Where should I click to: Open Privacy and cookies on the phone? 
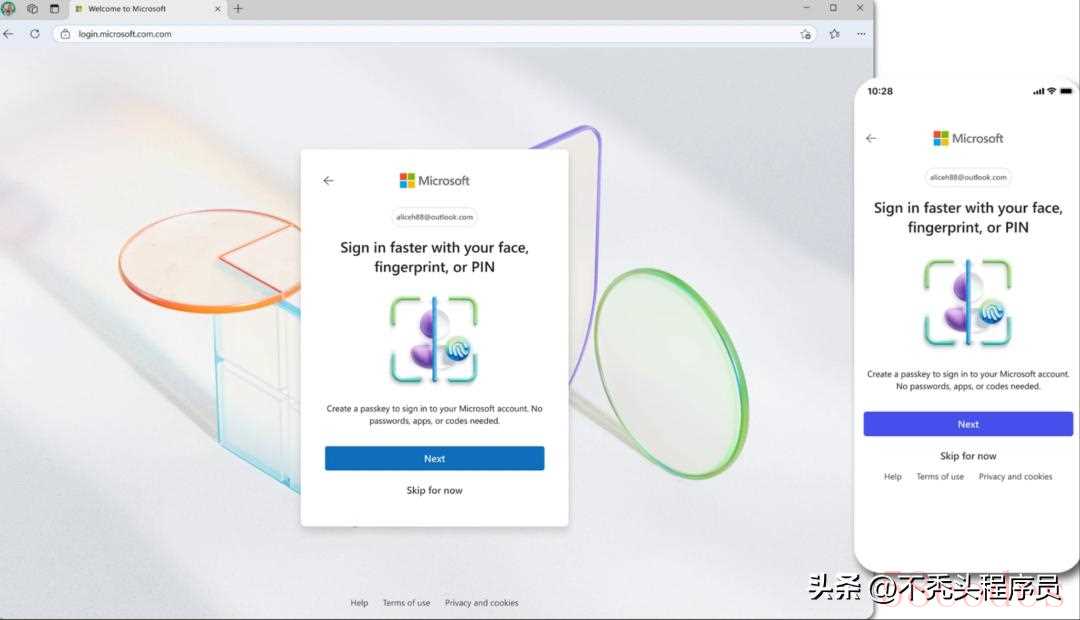[1015, 477]
